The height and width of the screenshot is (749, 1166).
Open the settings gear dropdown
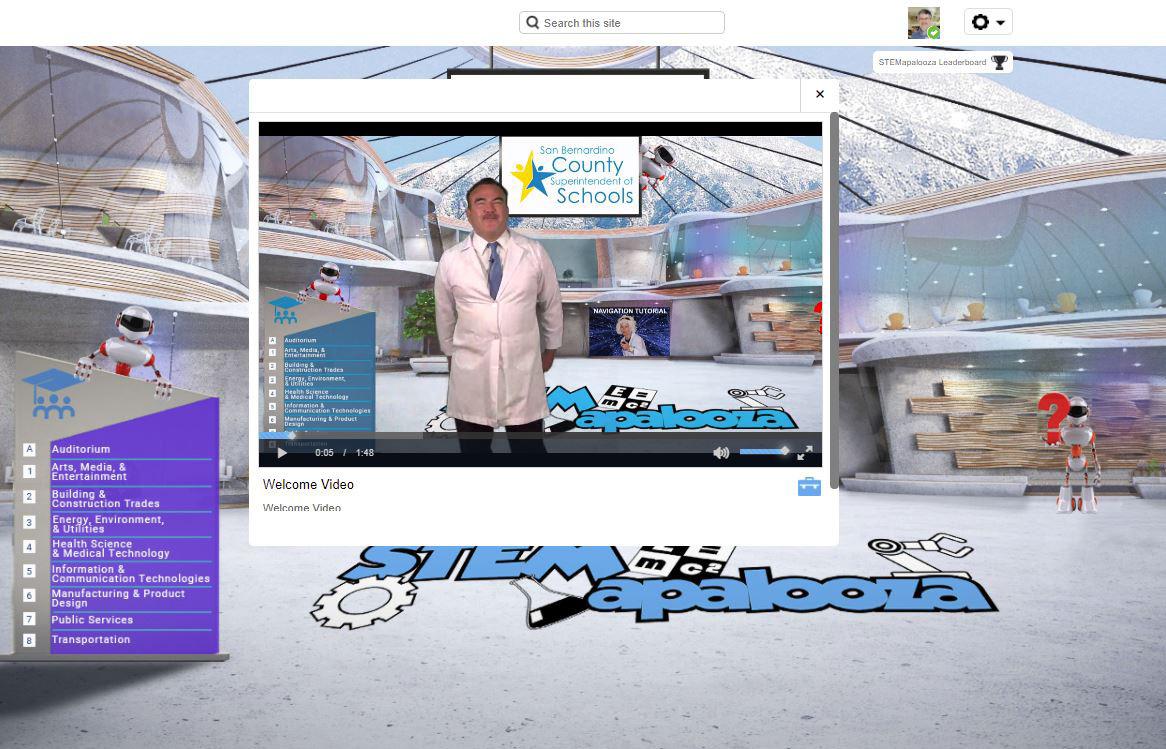[988, 22]
